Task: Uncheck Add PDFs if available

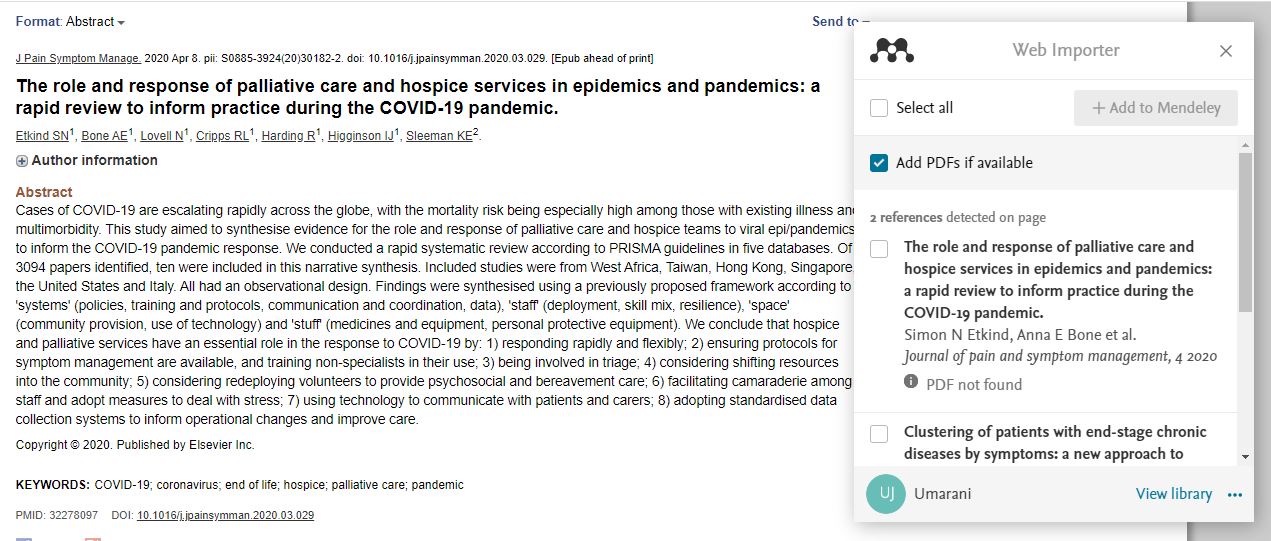Action: tap(879, 163)
